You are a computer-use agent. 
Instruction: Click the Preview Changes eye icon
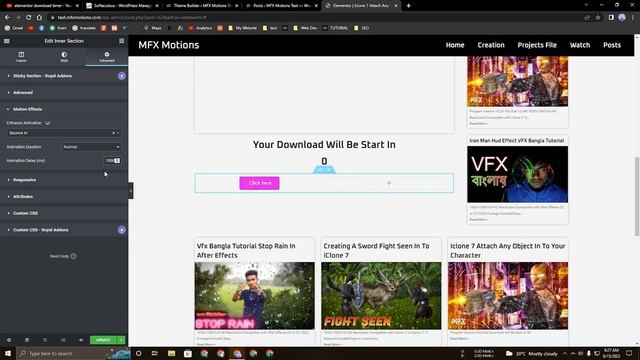pos(81,340)
